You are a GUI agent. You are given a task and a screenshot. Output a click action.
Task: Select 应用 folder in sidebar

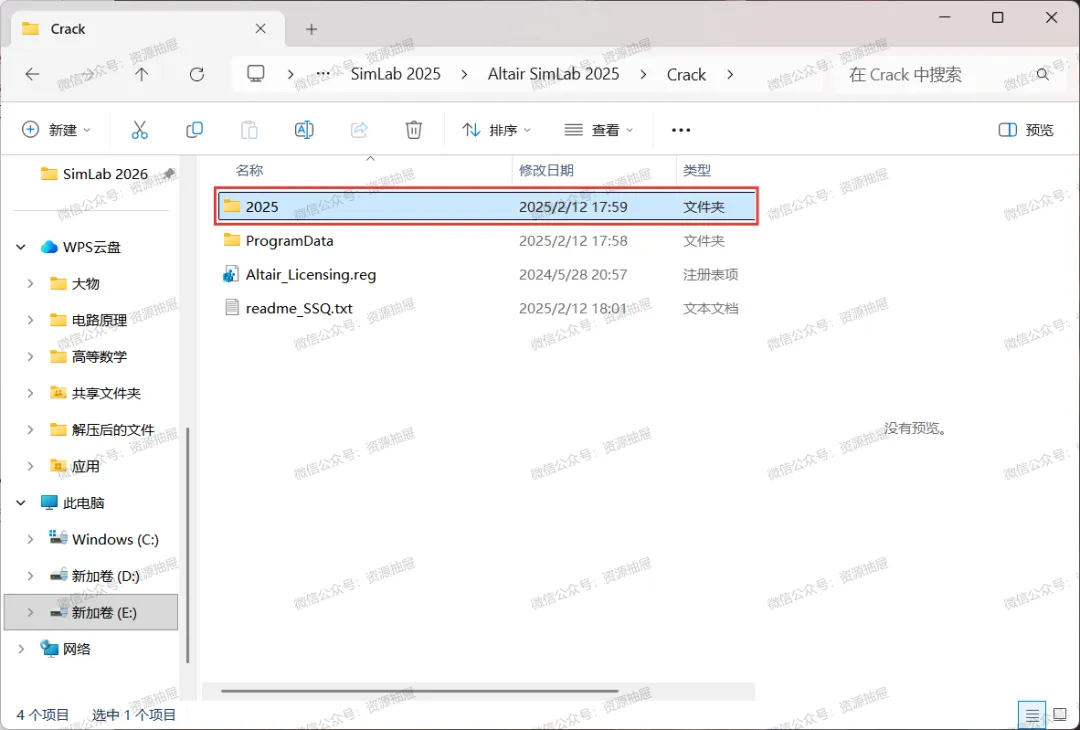point(85,466)
